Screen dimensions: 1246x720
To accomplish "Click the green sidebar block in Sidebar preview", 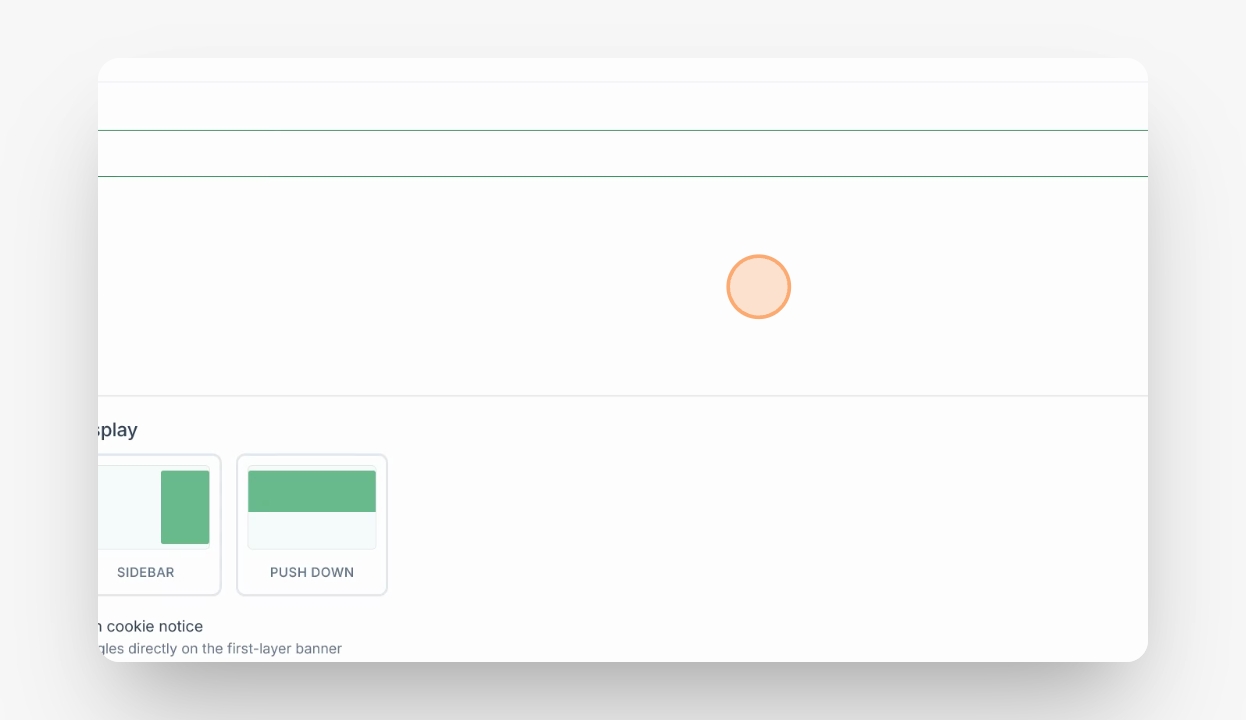I will tap(185, 507).
